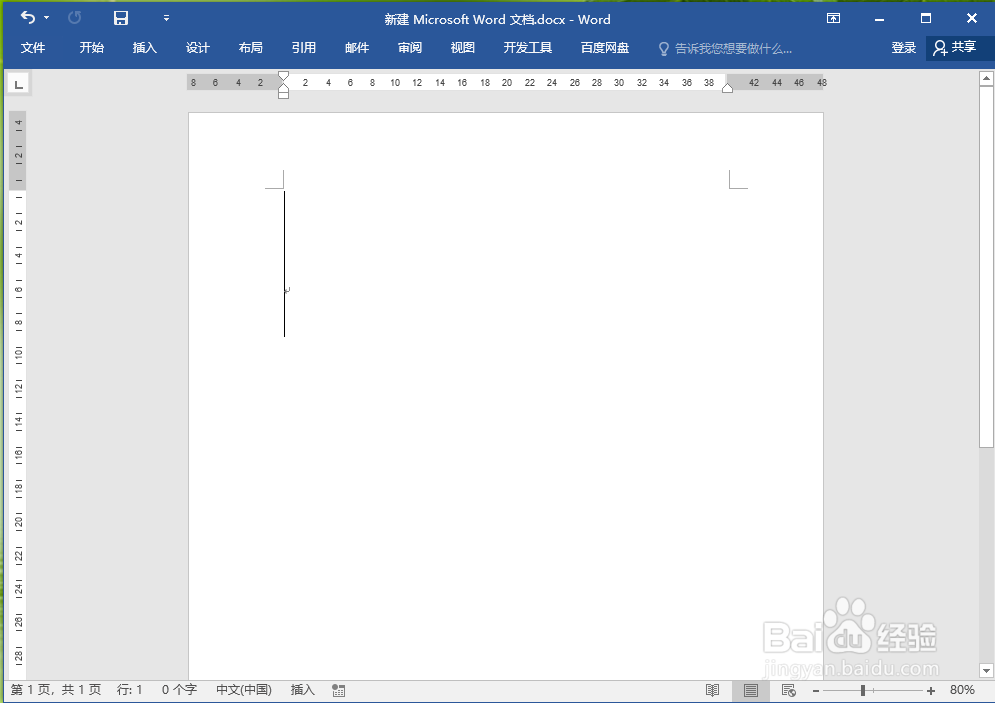Click scroll up arrow on vertical scrollbar
995x703 pixels.
point(985,78)
